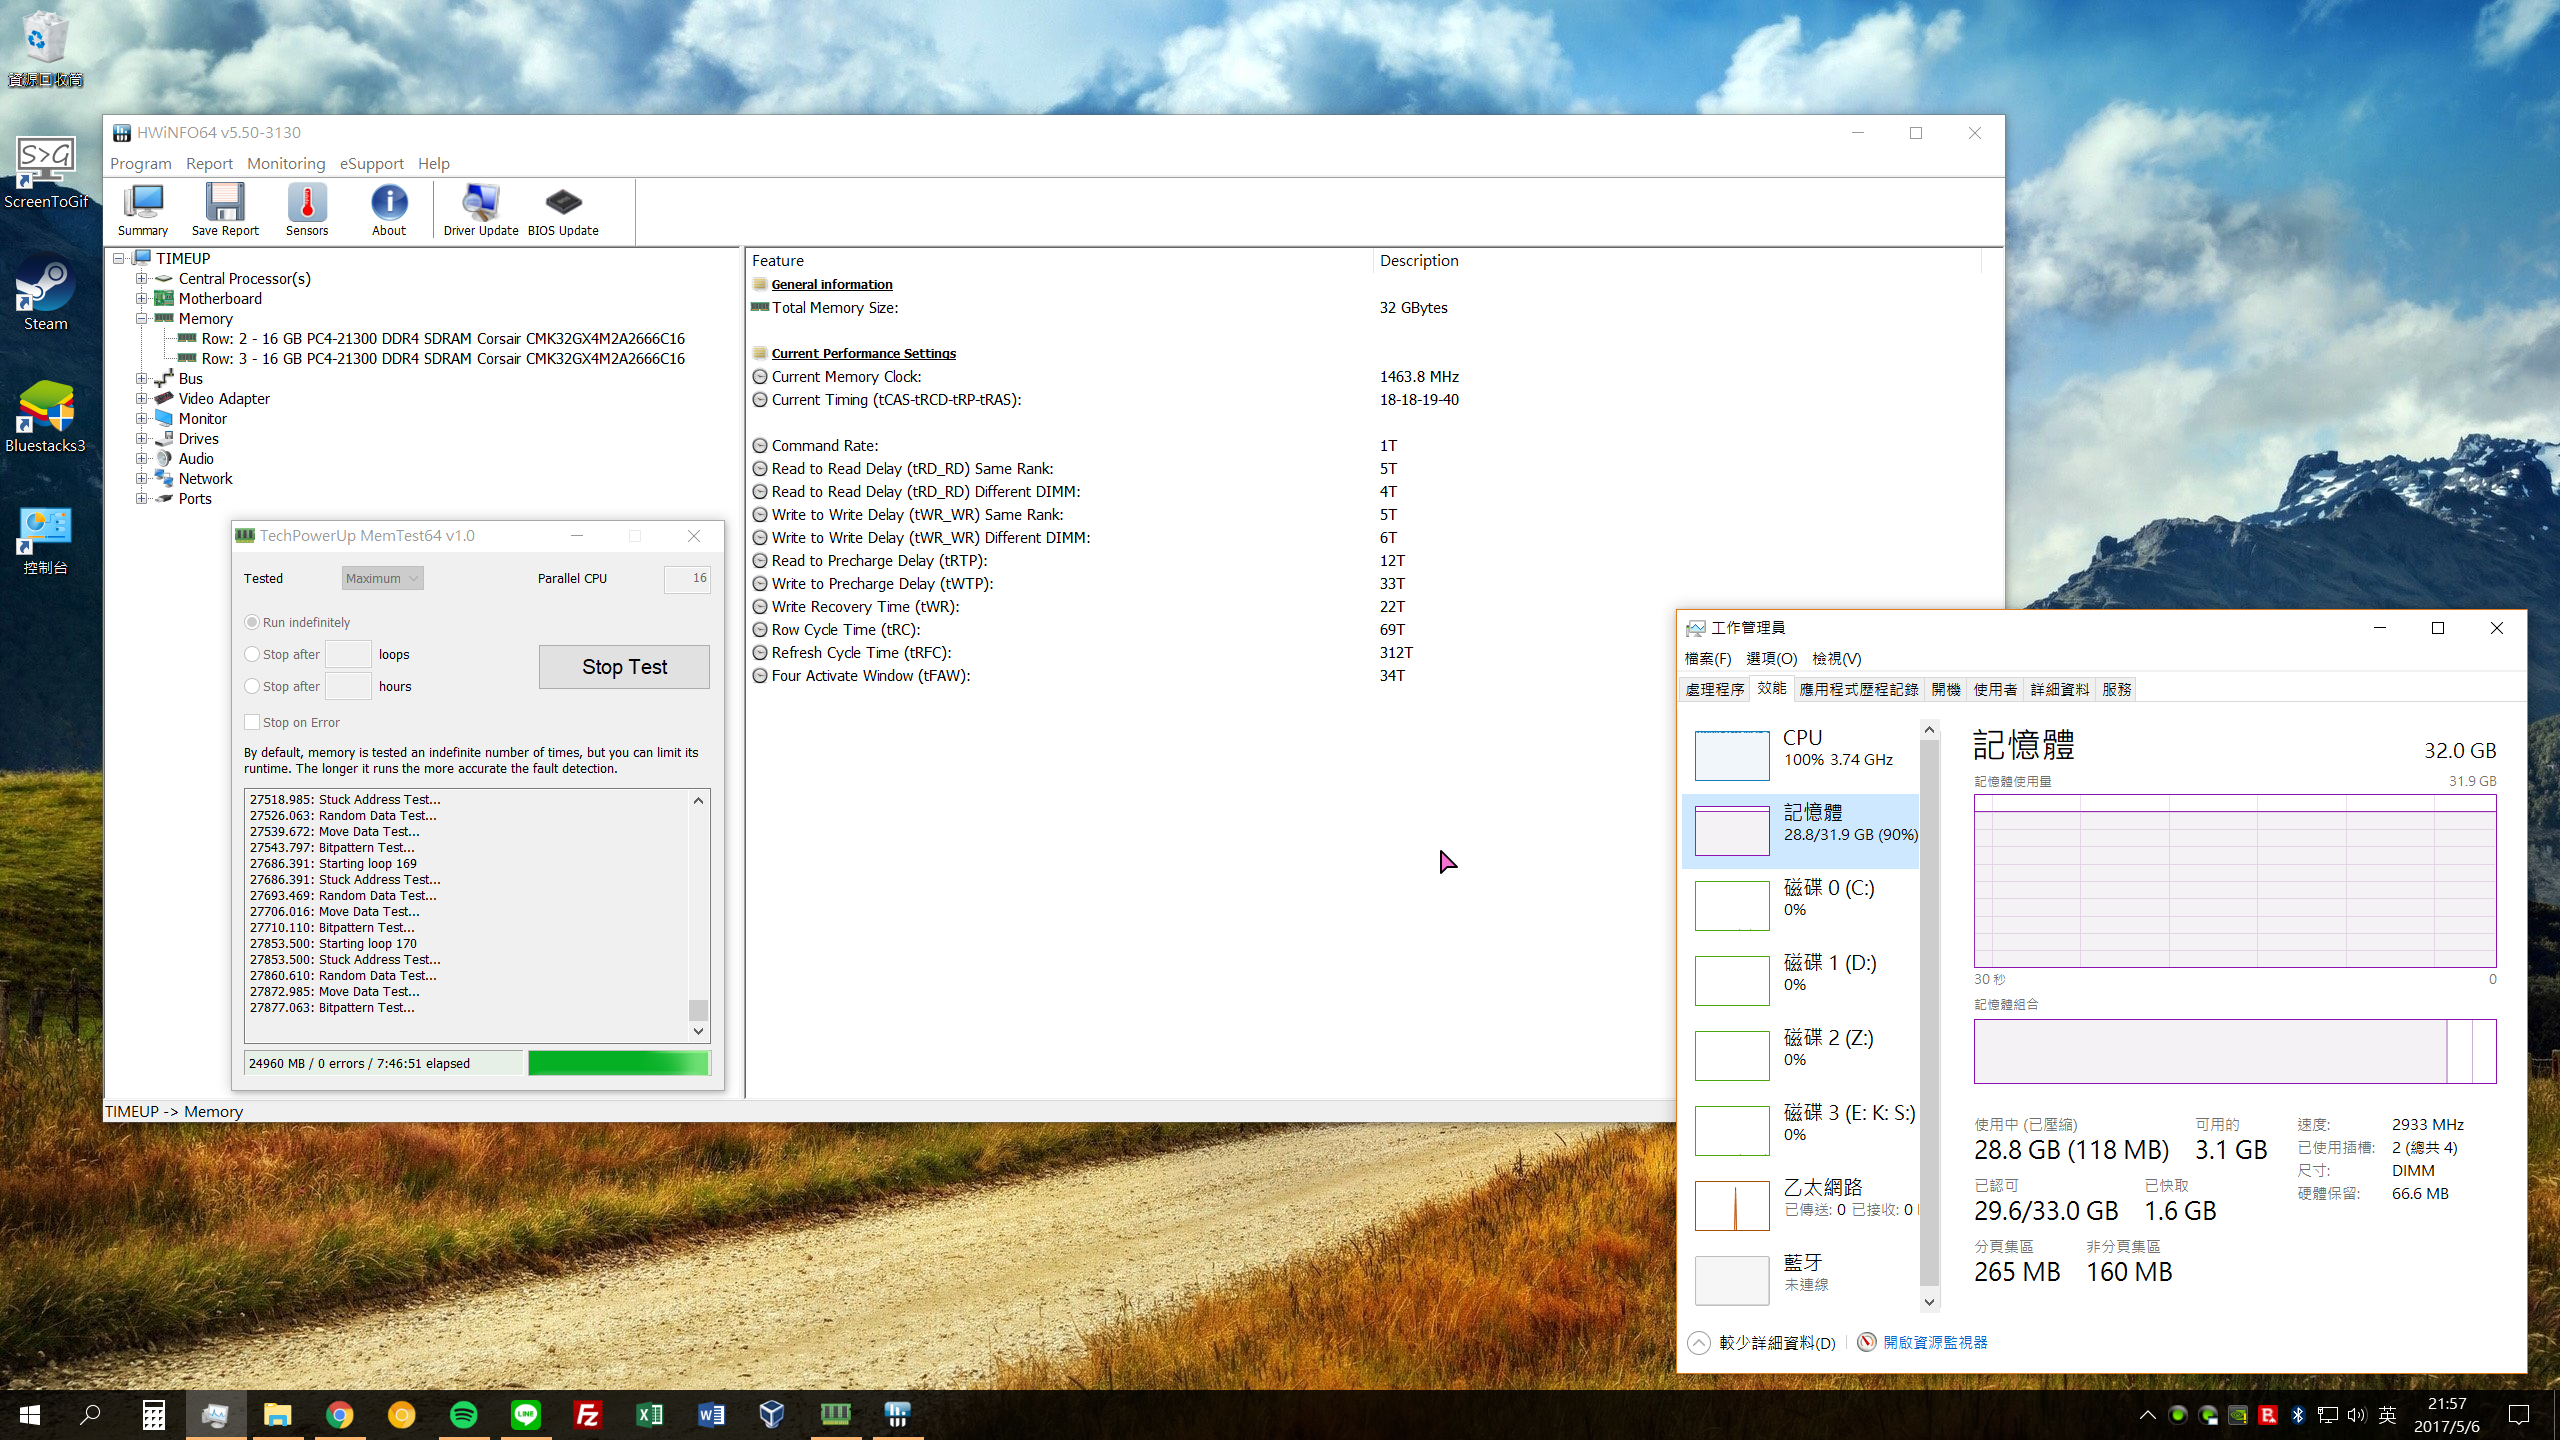The width and height of the screenshot is (2560, 1440).
Task: Expand the Central Processor(s) tree node
Action: [x=142, y=278]
